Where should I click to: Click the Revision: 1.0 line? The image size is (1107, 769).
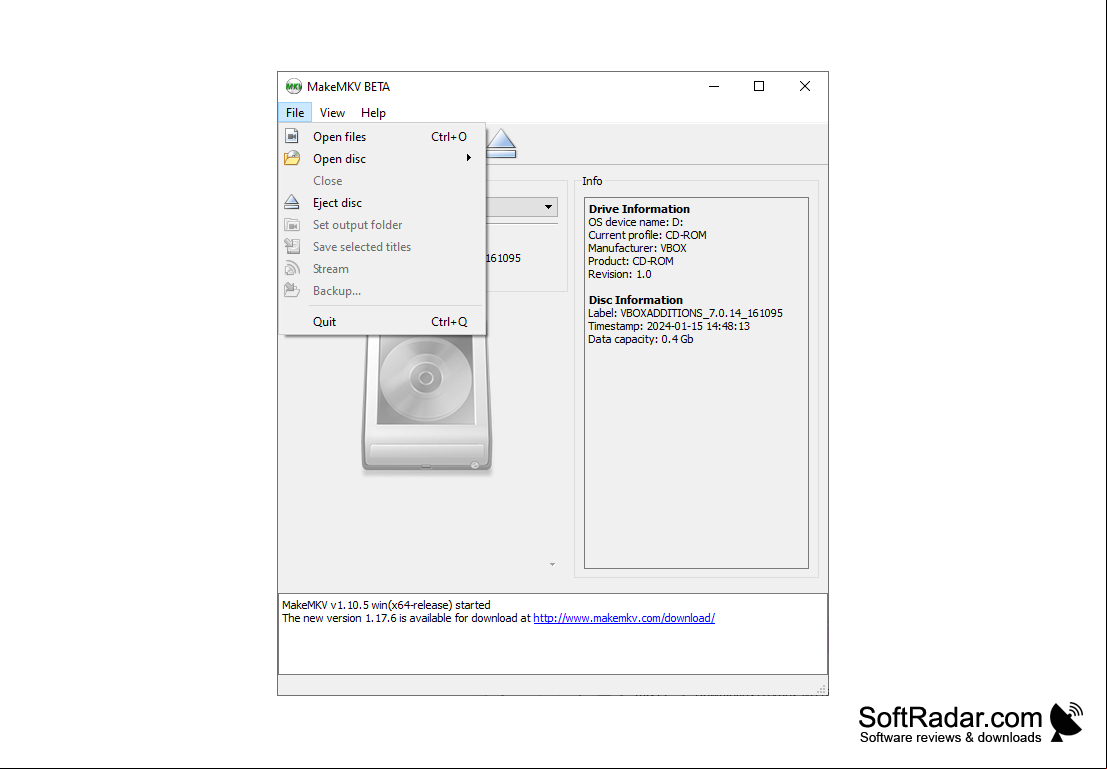619,274
